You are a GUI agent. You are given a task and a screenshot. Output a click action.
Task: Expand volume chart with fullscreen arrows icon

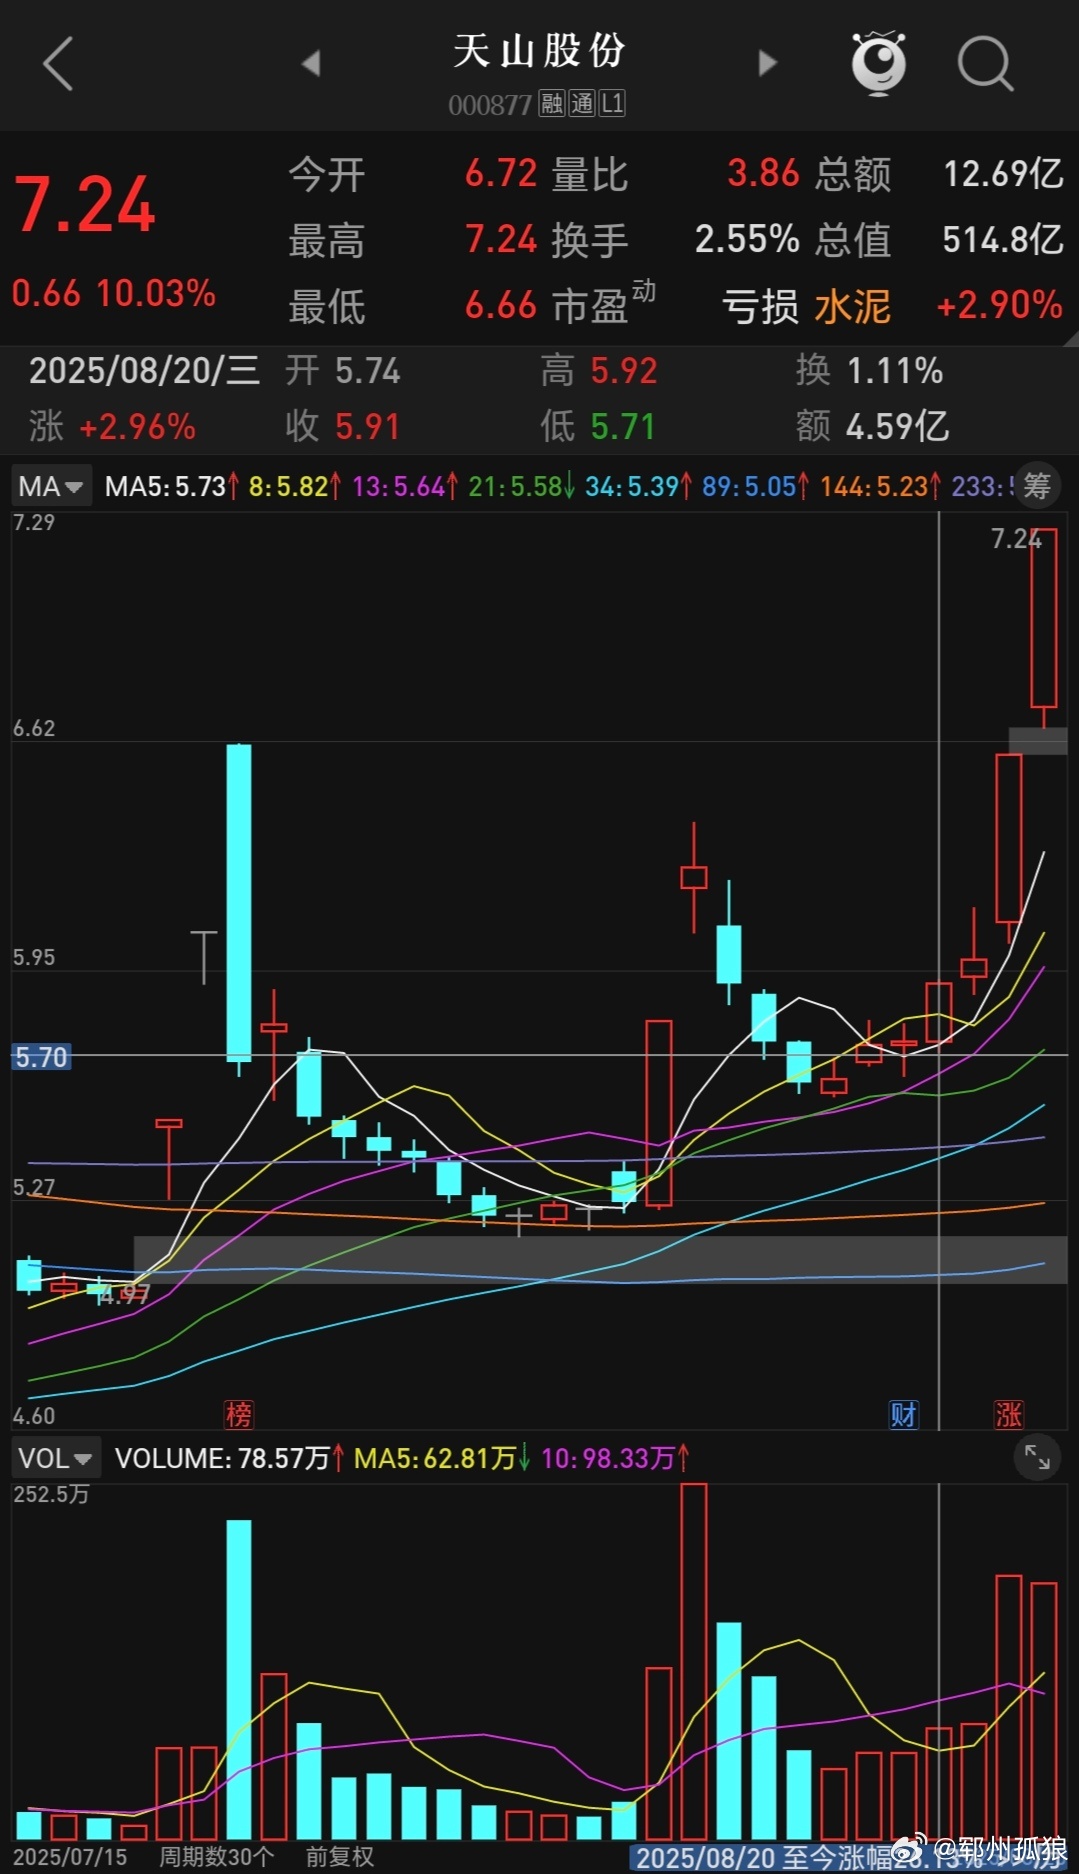tap(1037, 1458)
